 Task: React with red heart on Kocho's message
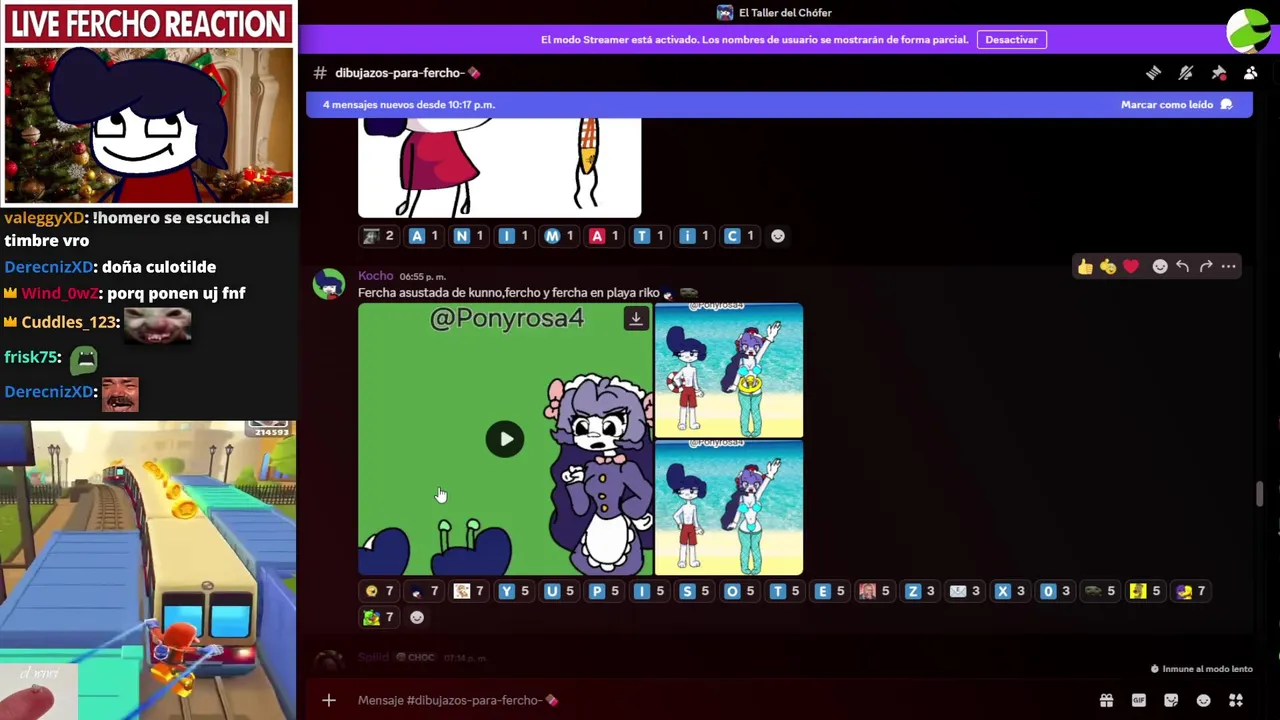1131,266
